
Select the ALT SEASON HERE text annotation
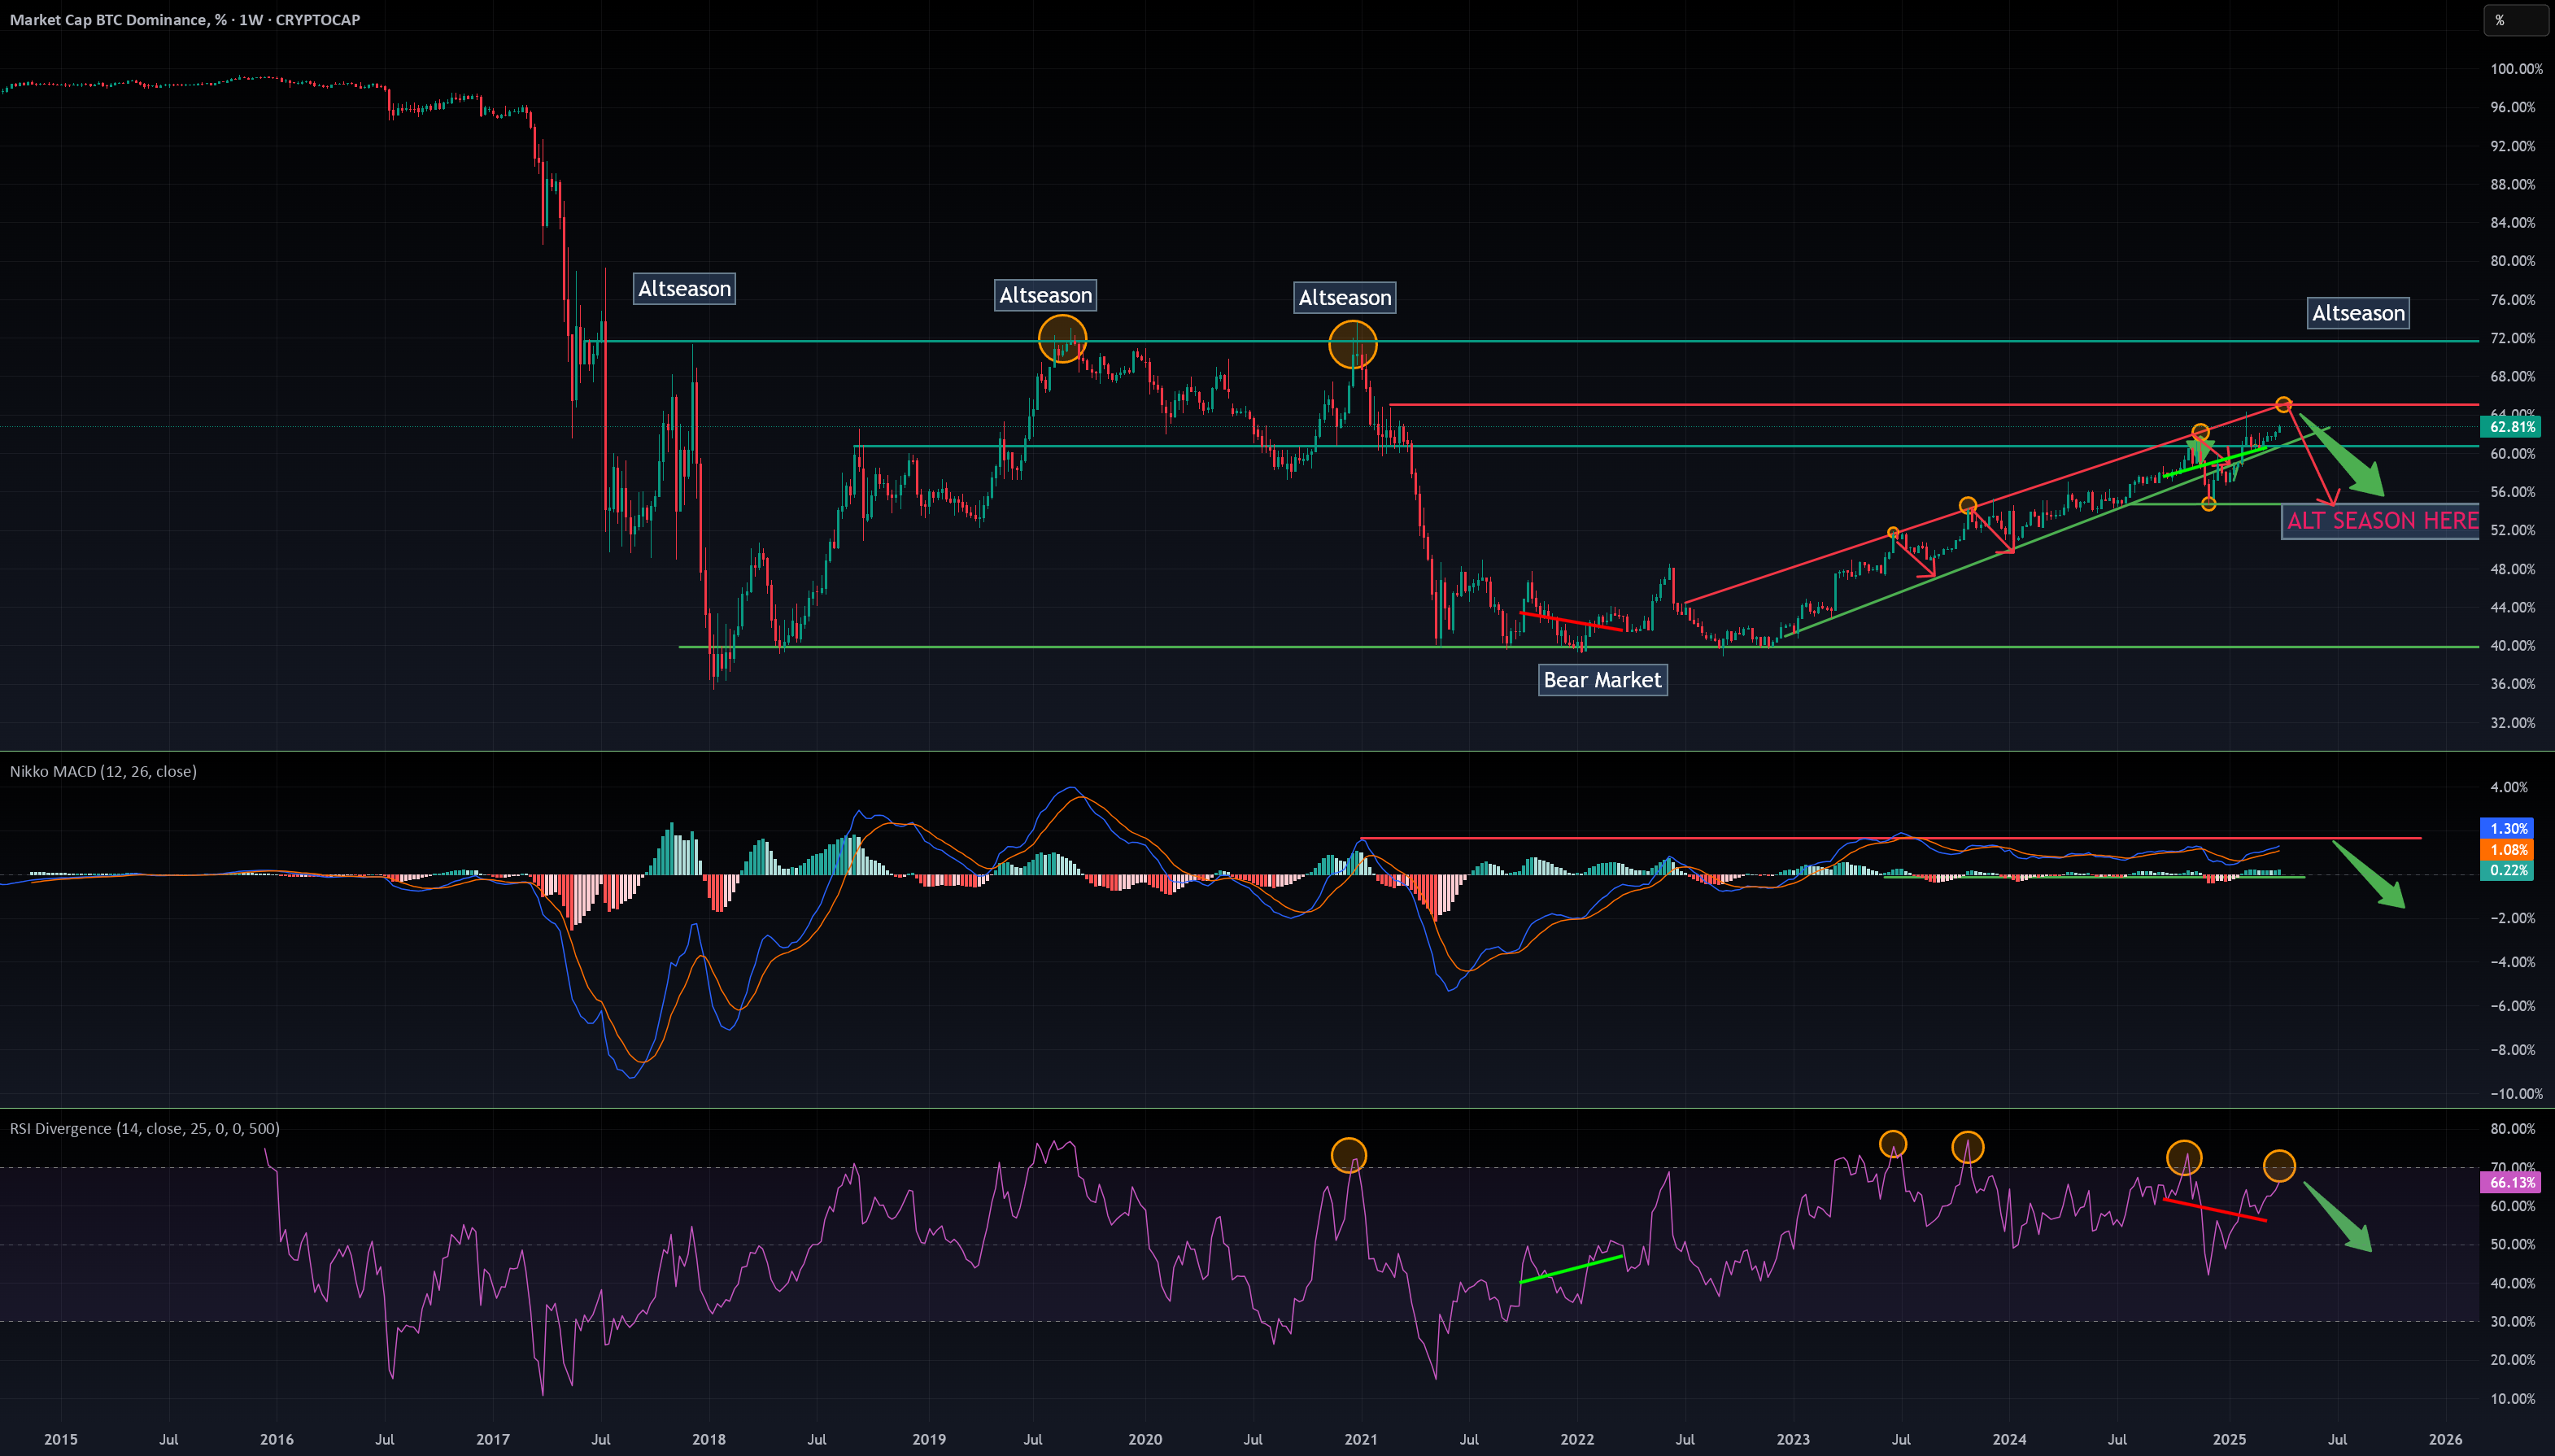tap(2382, 521)
